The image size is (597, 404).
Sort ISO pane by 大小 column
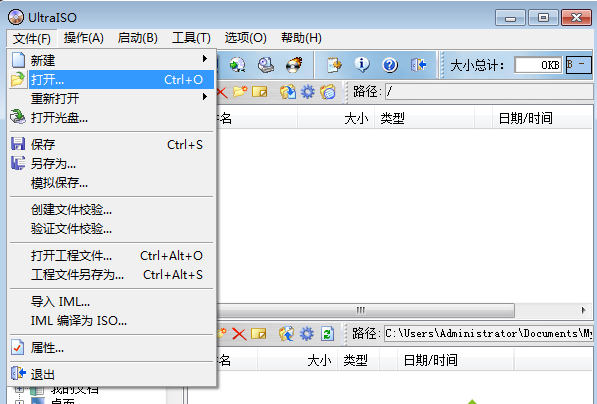pos(336,119)
